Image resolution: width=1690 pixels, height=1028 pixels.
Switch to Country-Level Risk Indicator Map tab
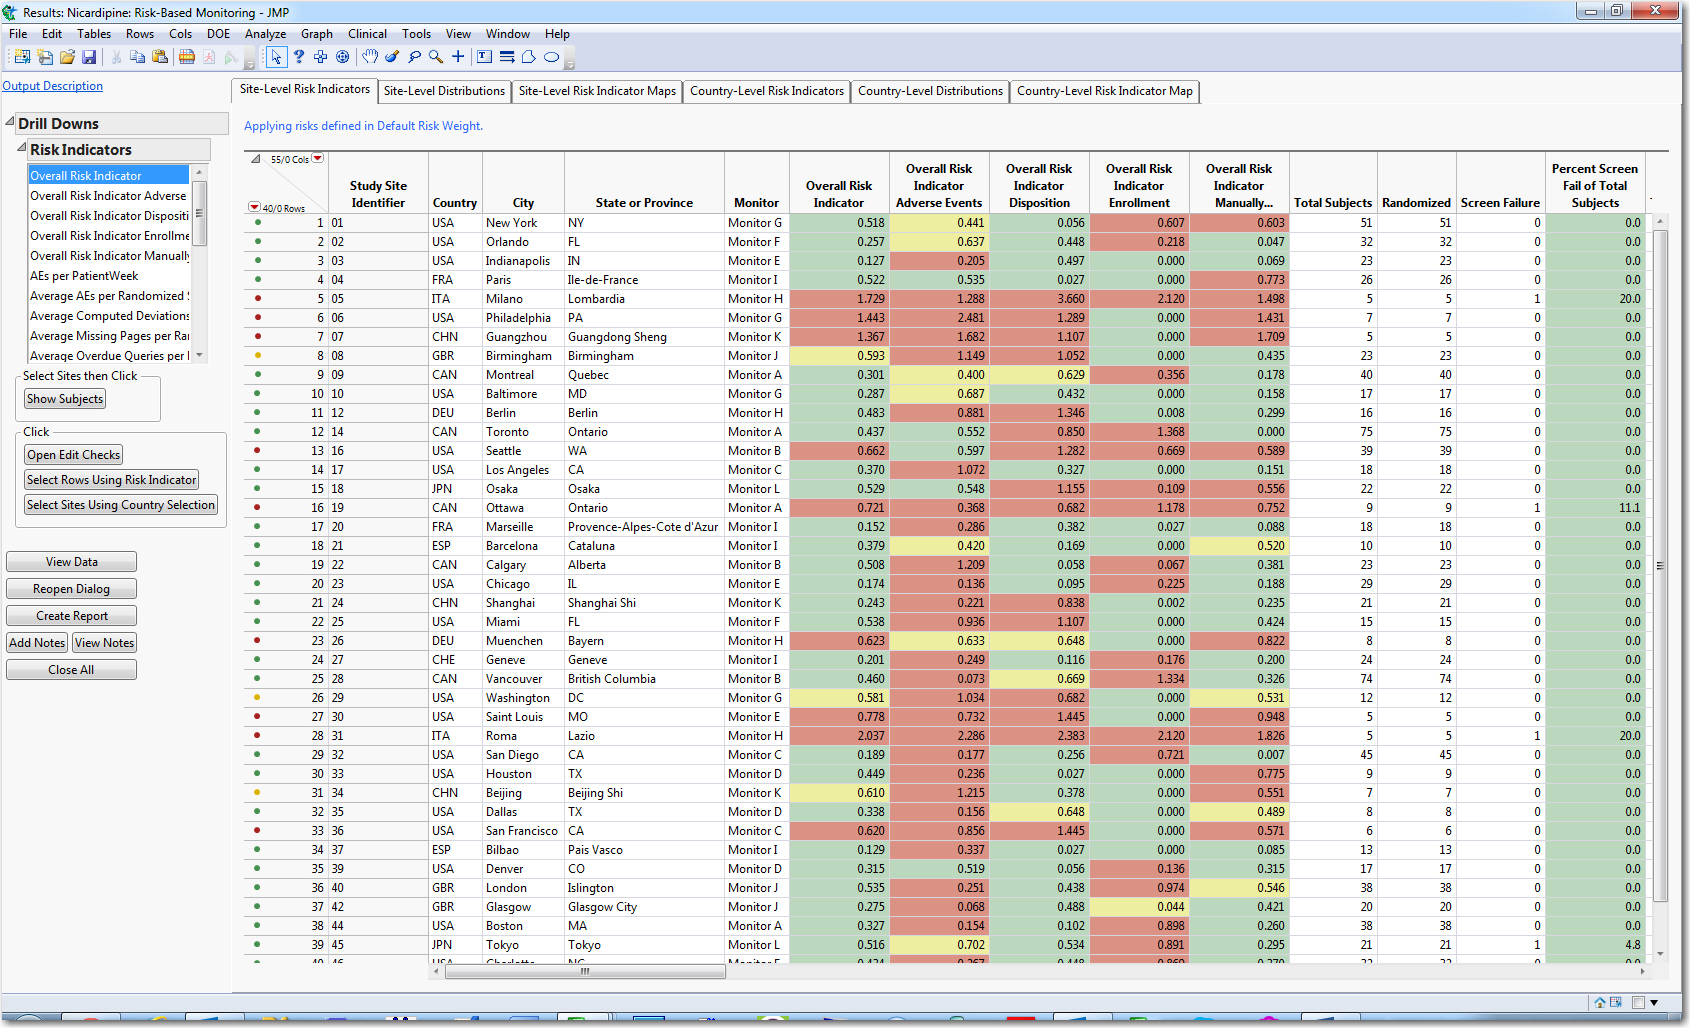pyautogui.click(x=1105, y=91)
